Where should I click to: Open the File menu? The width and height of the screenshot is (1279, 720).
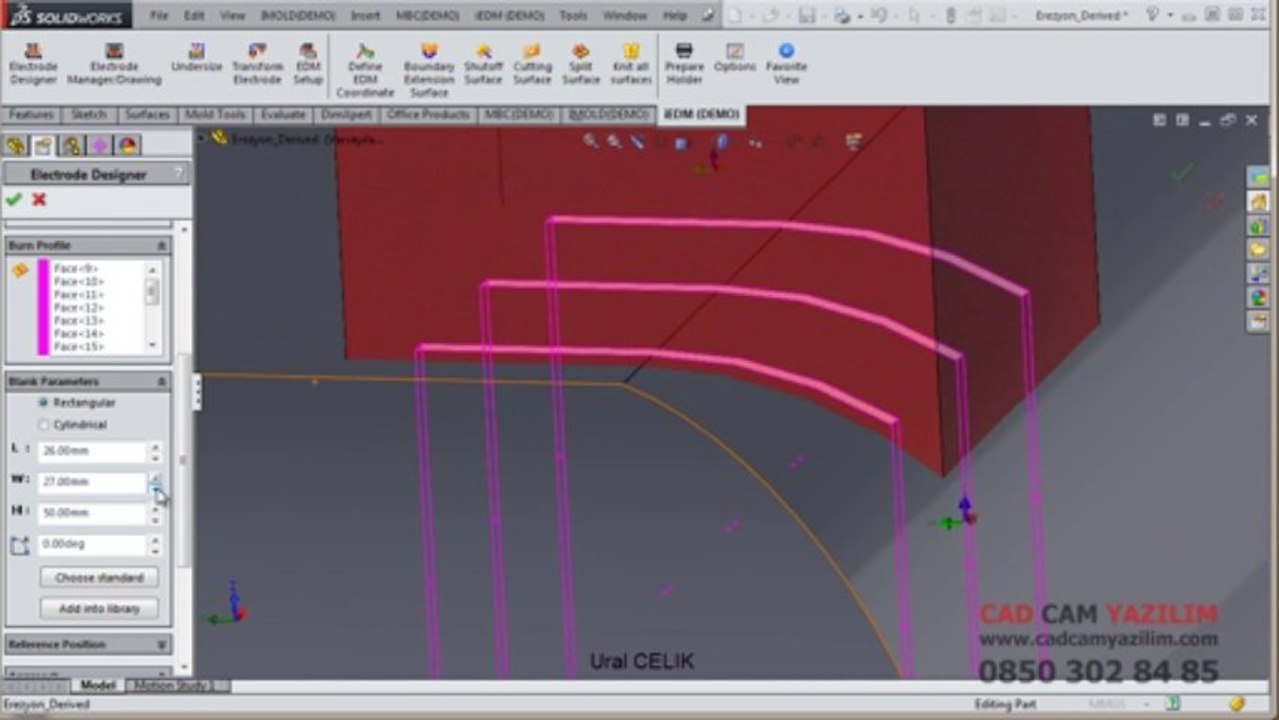159,16
